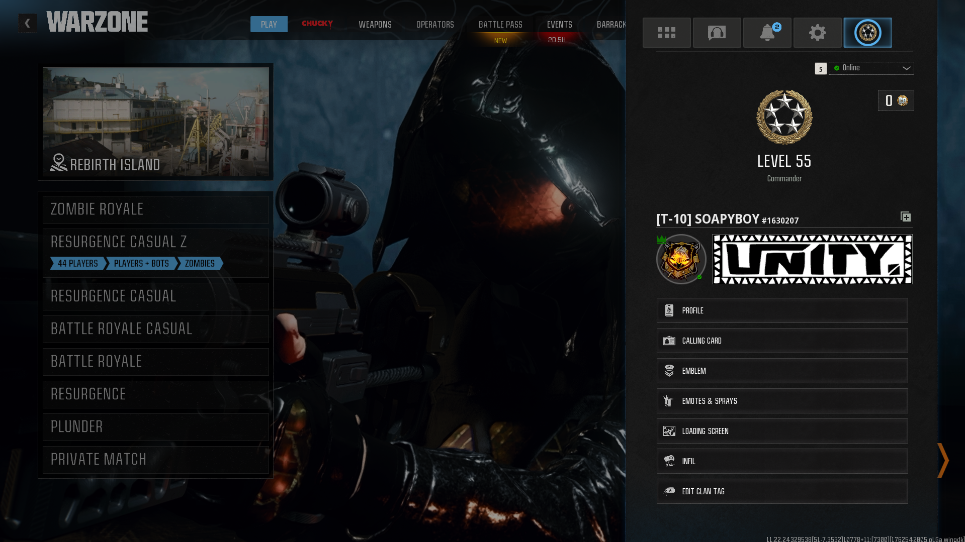965x542 pixels.
Task: Select Battle Royale Casual mode
Action: pyautogui.click(x=156, y=329)
